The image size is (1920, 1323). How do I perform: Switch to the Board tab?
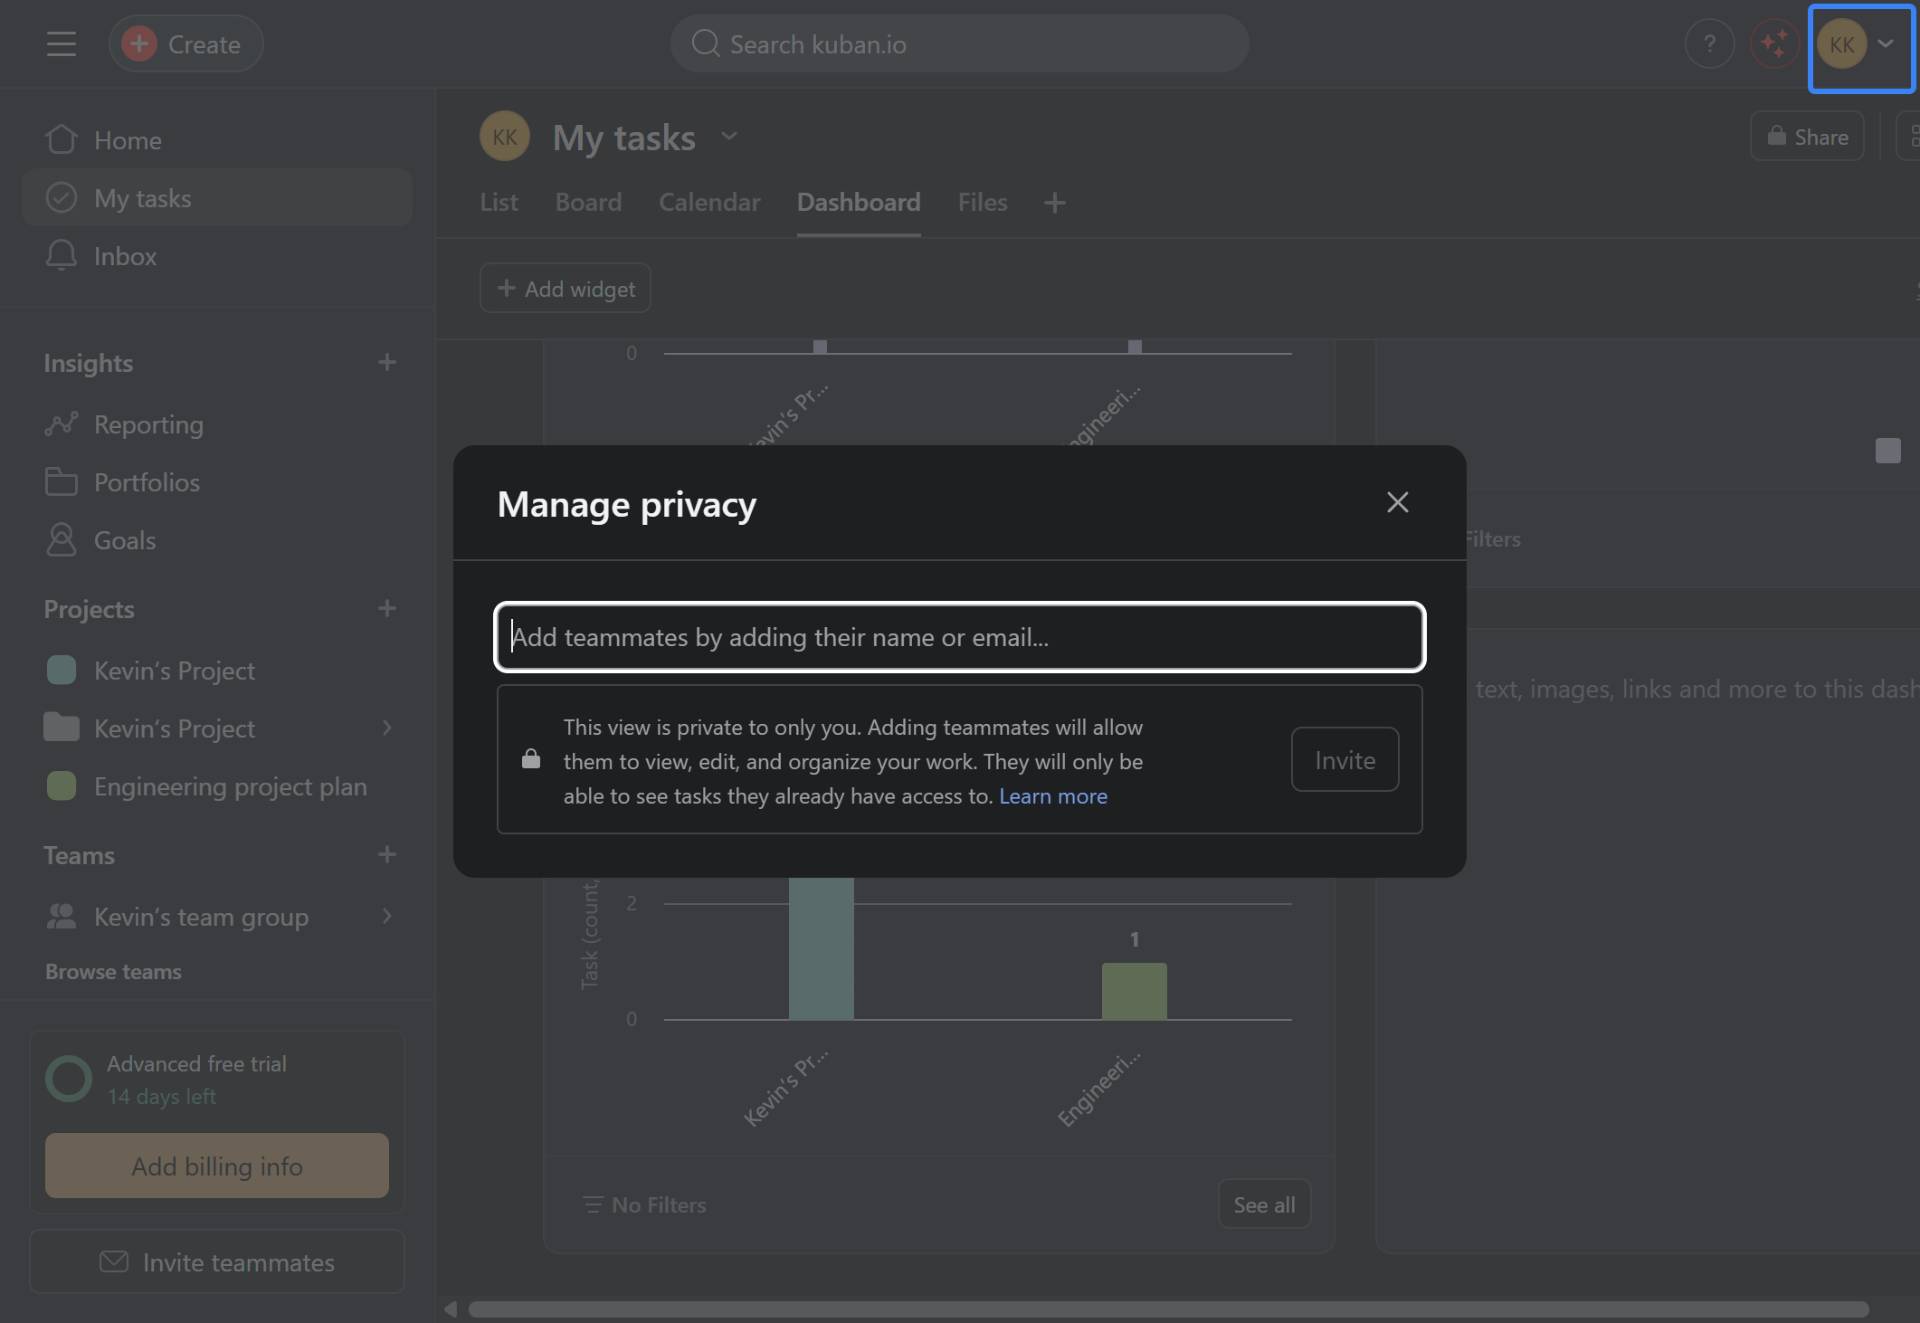[588, 203]
